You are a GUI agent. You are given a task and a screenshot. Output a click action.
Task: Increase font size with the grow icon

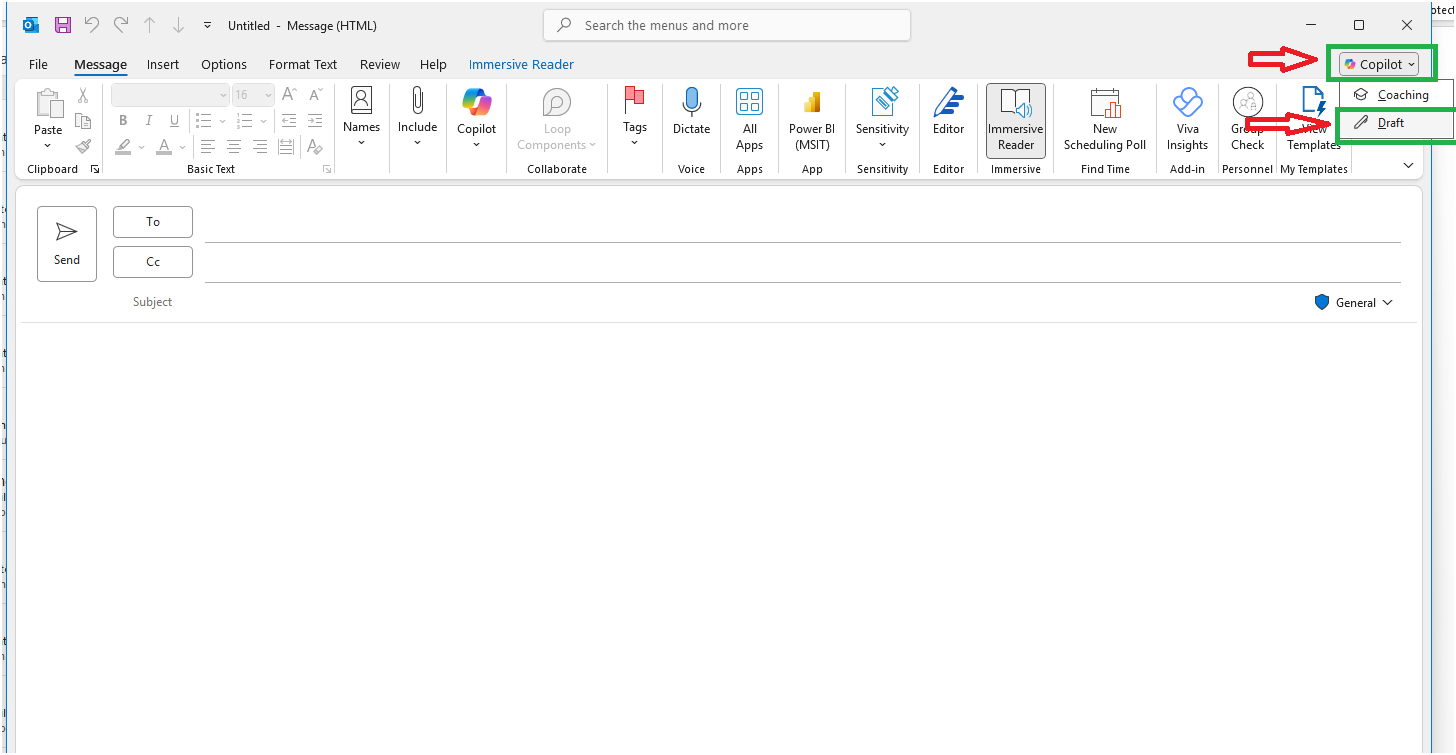pyautogui.click(x=289, y=95)
